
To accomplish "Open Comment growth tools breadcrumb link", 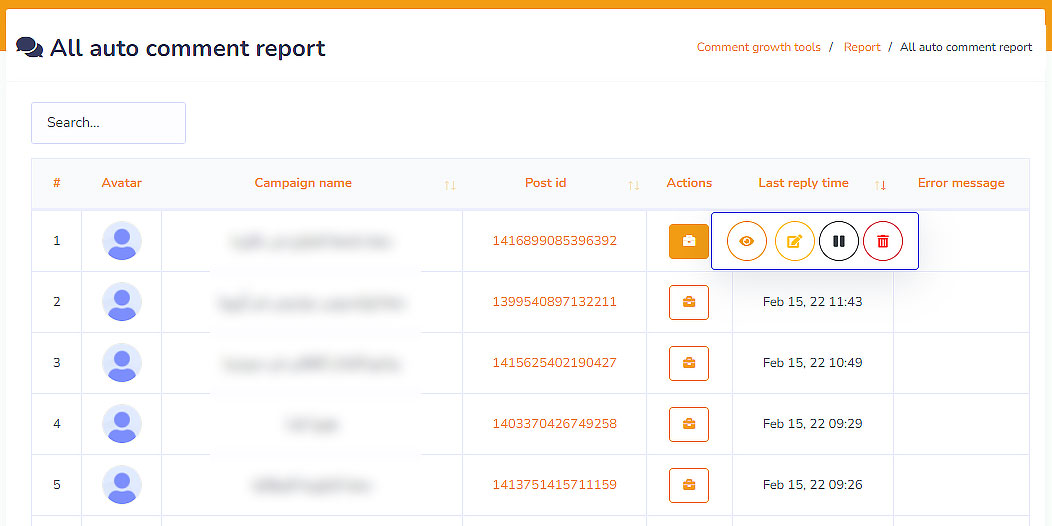I will (x=758, y=47).
